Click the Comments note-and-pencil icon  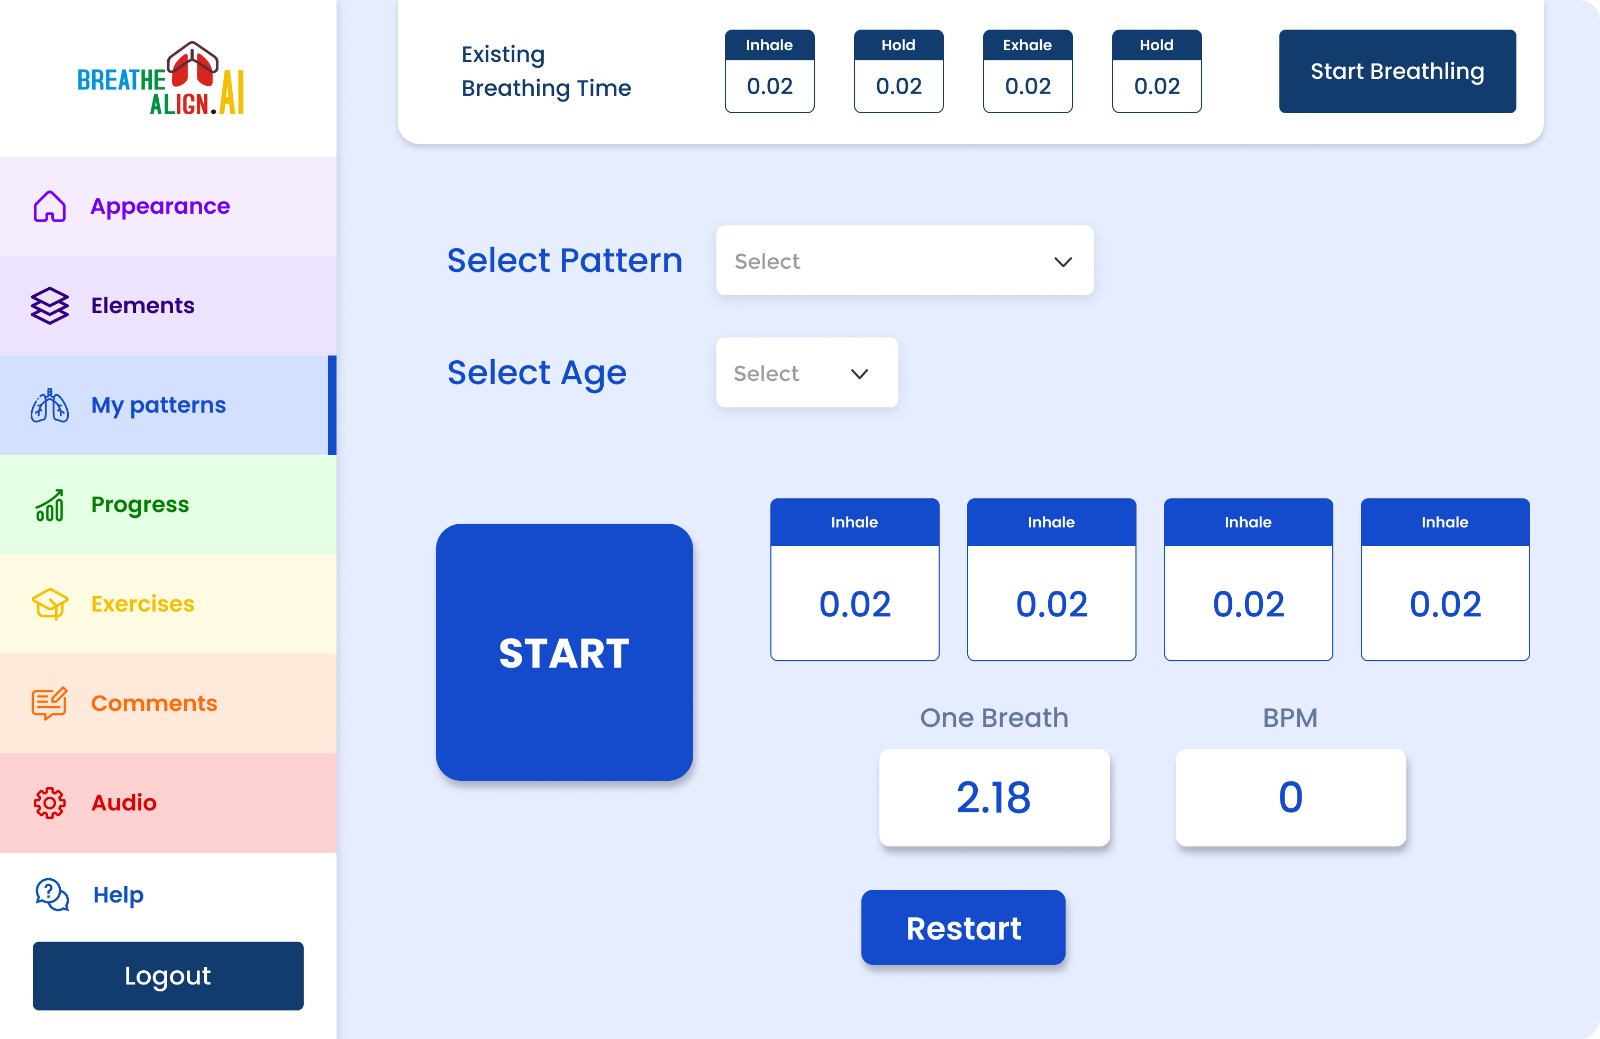point(50,704)
